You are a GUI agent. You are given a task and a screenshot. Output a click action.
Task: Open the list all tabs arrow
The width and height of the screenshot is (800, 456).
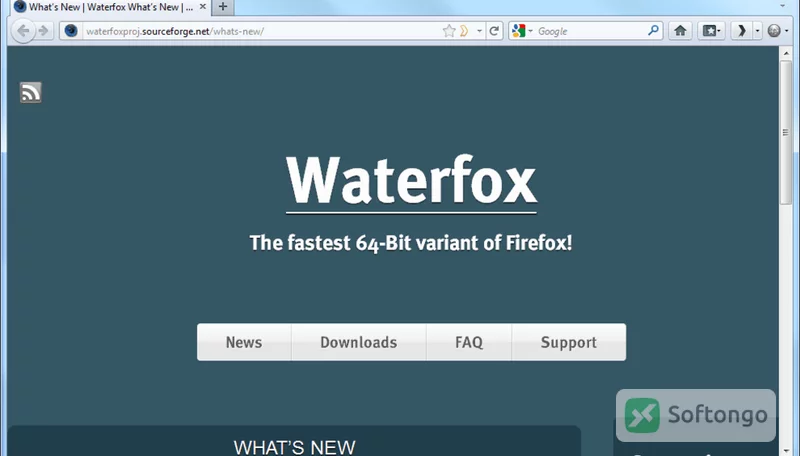click(782, 6)
